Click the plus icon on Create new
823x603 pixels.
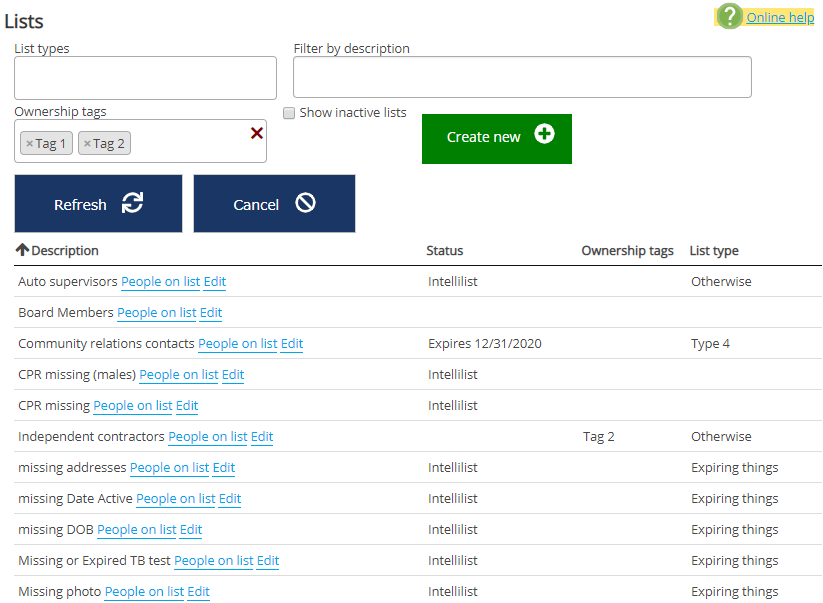click(544, 135)
